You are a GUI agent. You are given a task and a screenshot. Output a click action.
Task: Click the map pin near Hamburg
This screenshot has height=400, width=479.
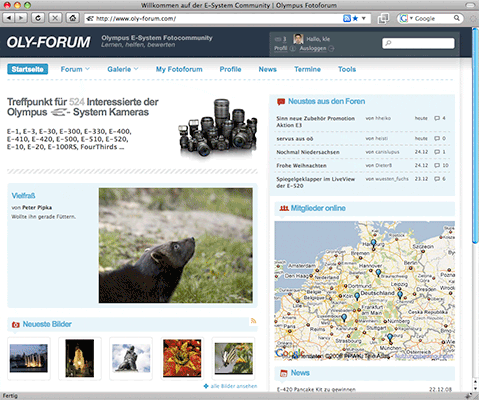pyautogui.click(x=373, y=243)
